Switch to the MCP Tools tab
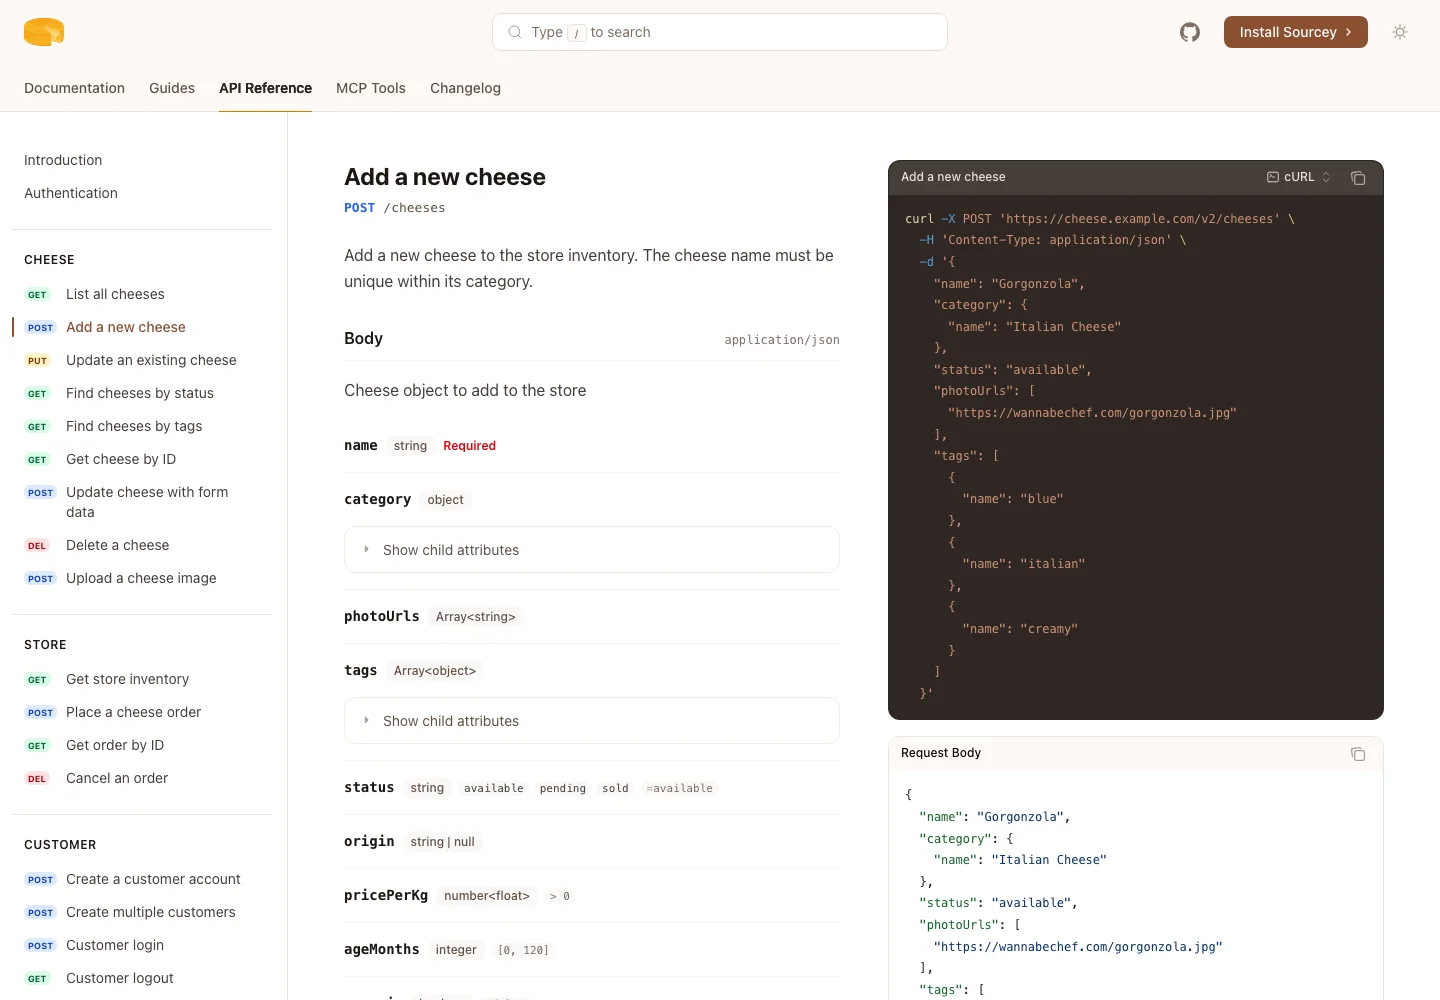1440x1000 pixels. pos(371,88)
